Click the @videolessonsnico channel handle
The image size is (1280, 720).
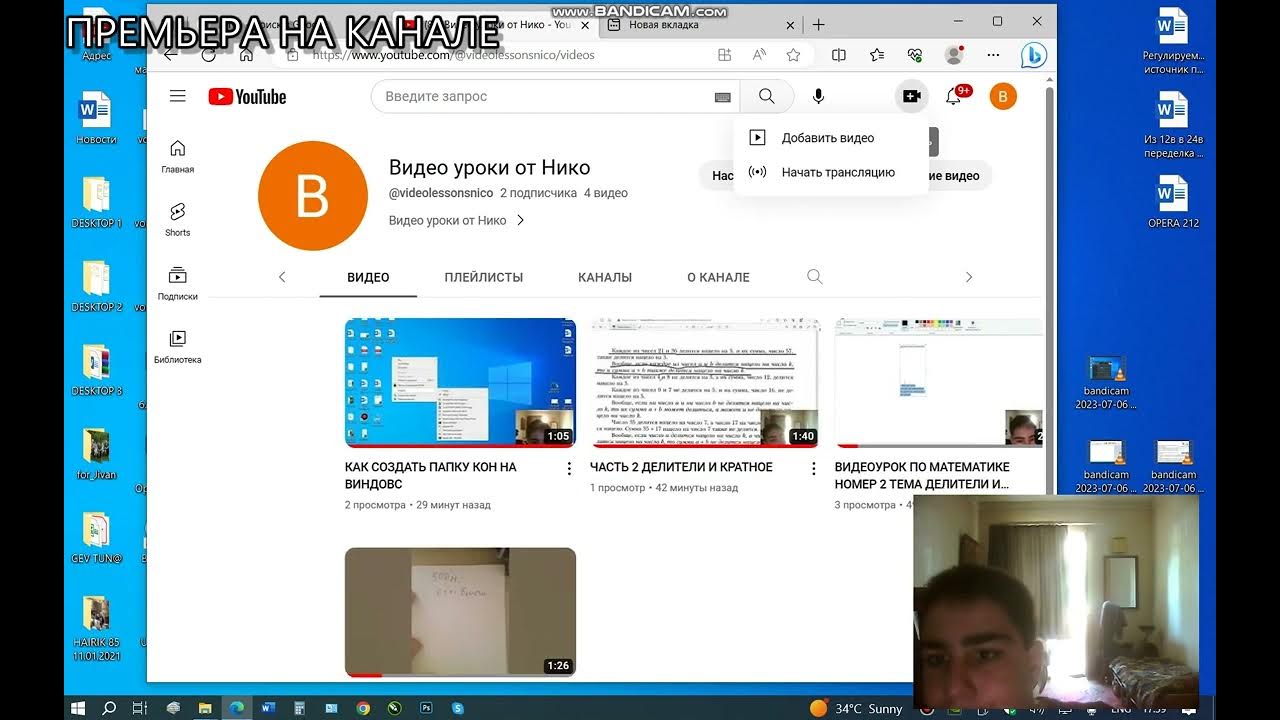pyautogui.click(x=441, y=193)
